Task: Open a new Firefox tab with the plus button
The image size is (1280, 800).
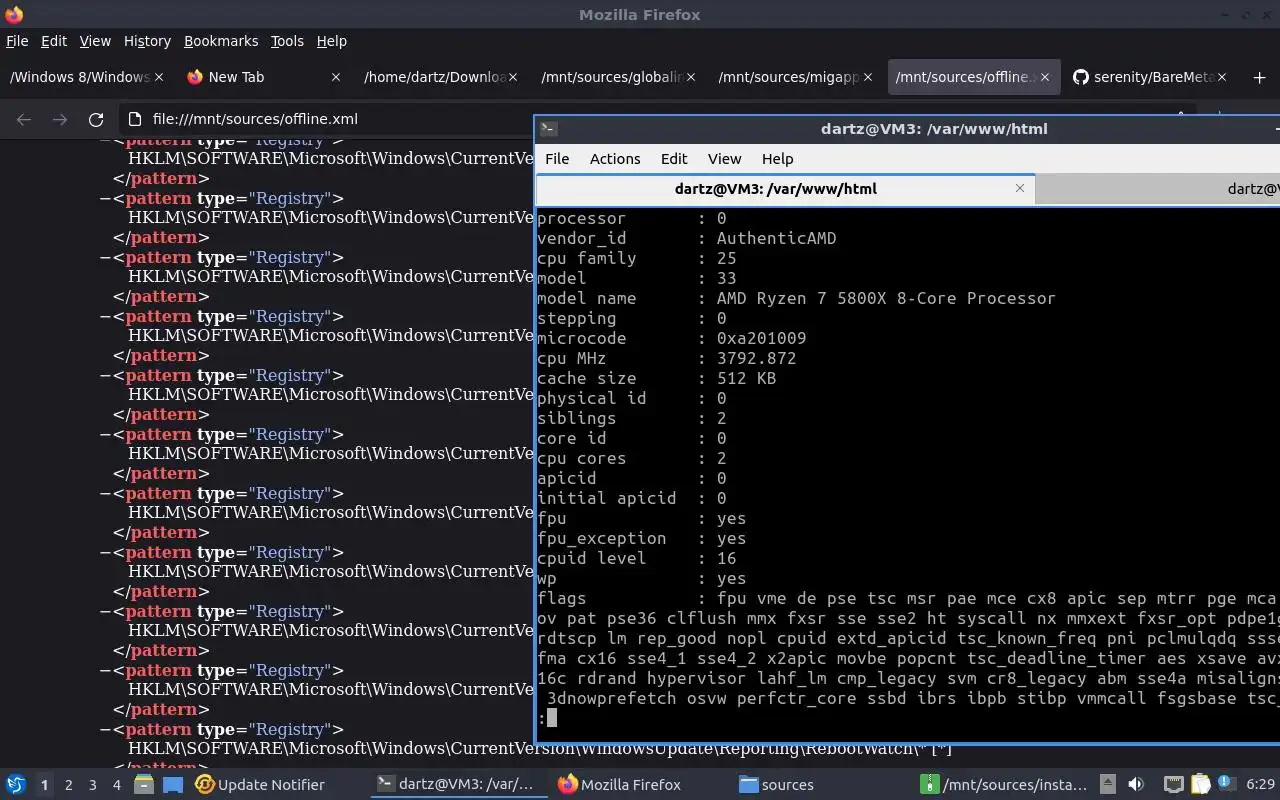Action: pyautogui.click(x=1259, y=77)
